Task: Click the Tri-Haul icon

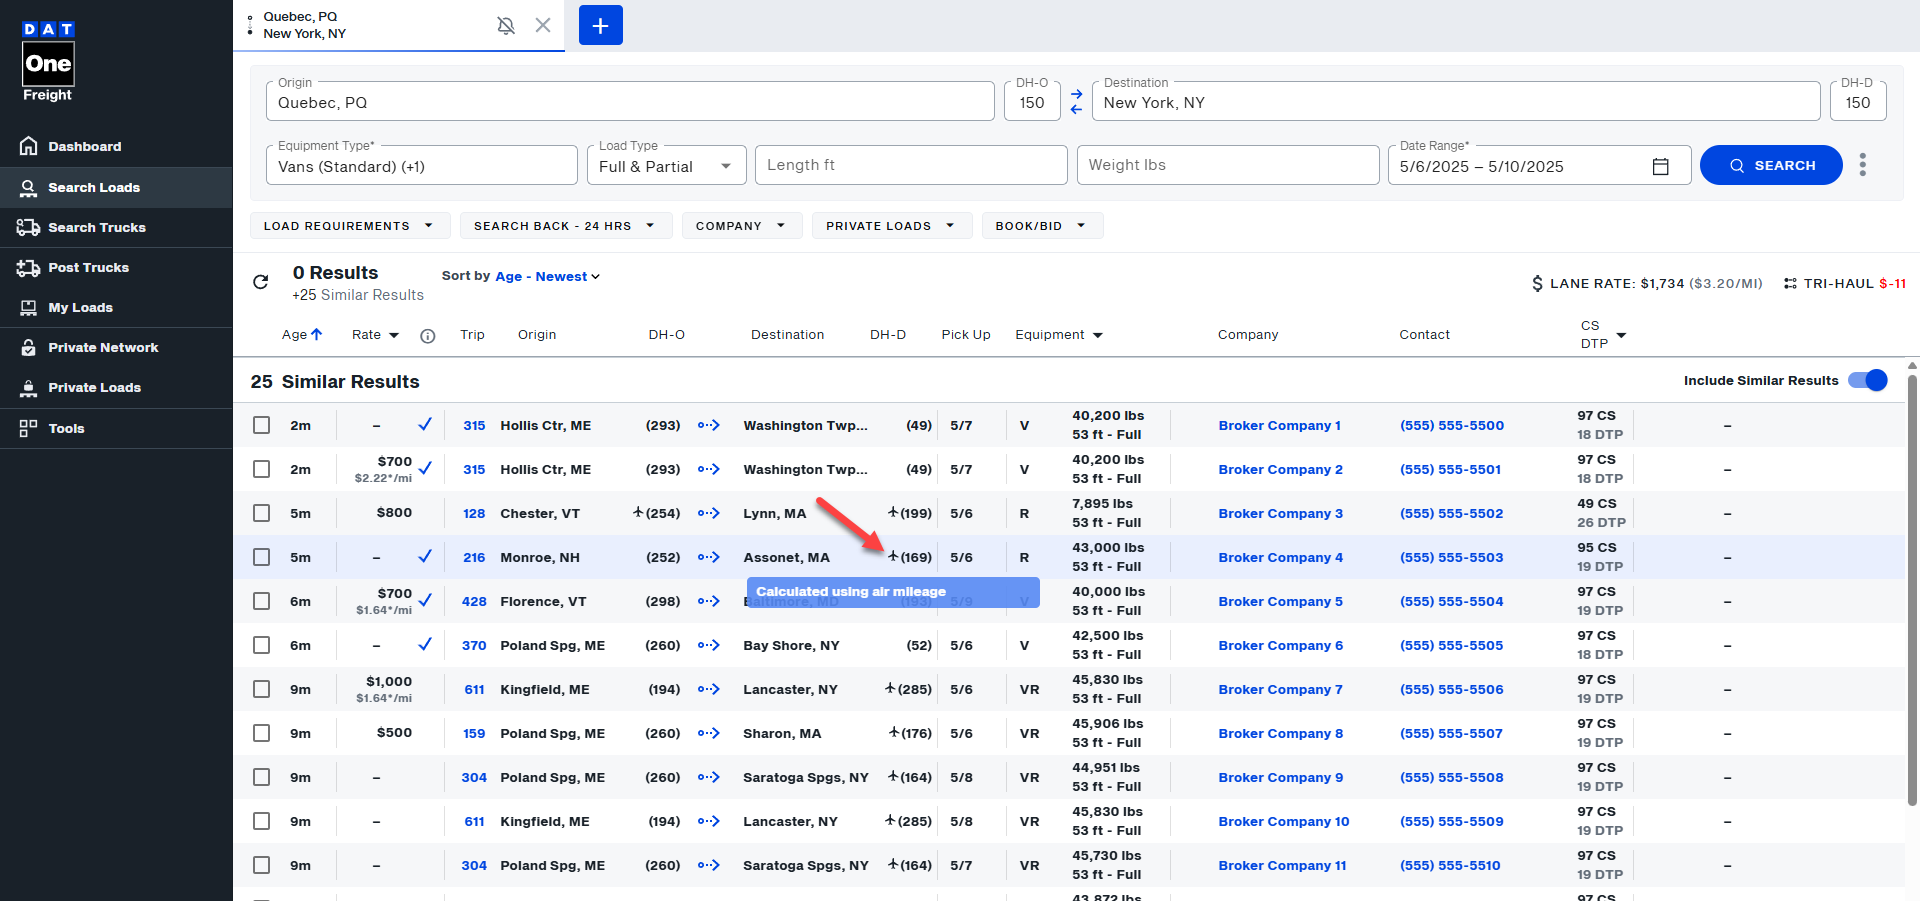Action: click(x=1790, y=283)
